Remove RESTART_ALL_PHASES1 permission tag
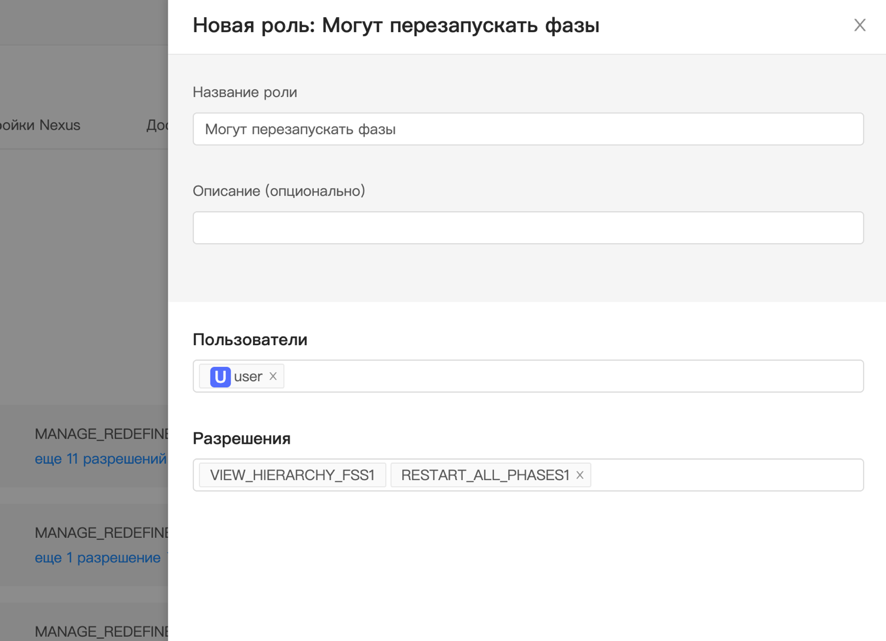Screen dimensions: 886x641 coord(580,475)
